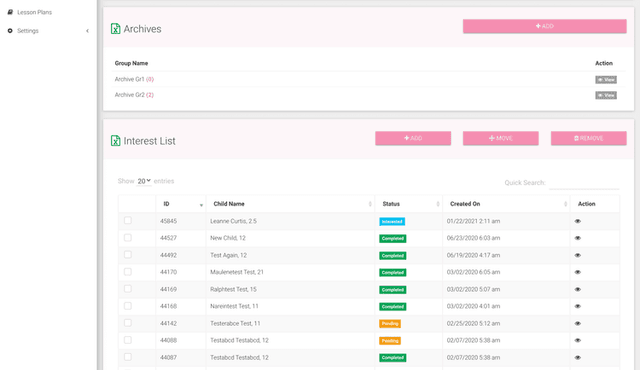Screen dimensions: 640x370
Task: Check the box for row 44142
Action: click(x=128, y=323)
